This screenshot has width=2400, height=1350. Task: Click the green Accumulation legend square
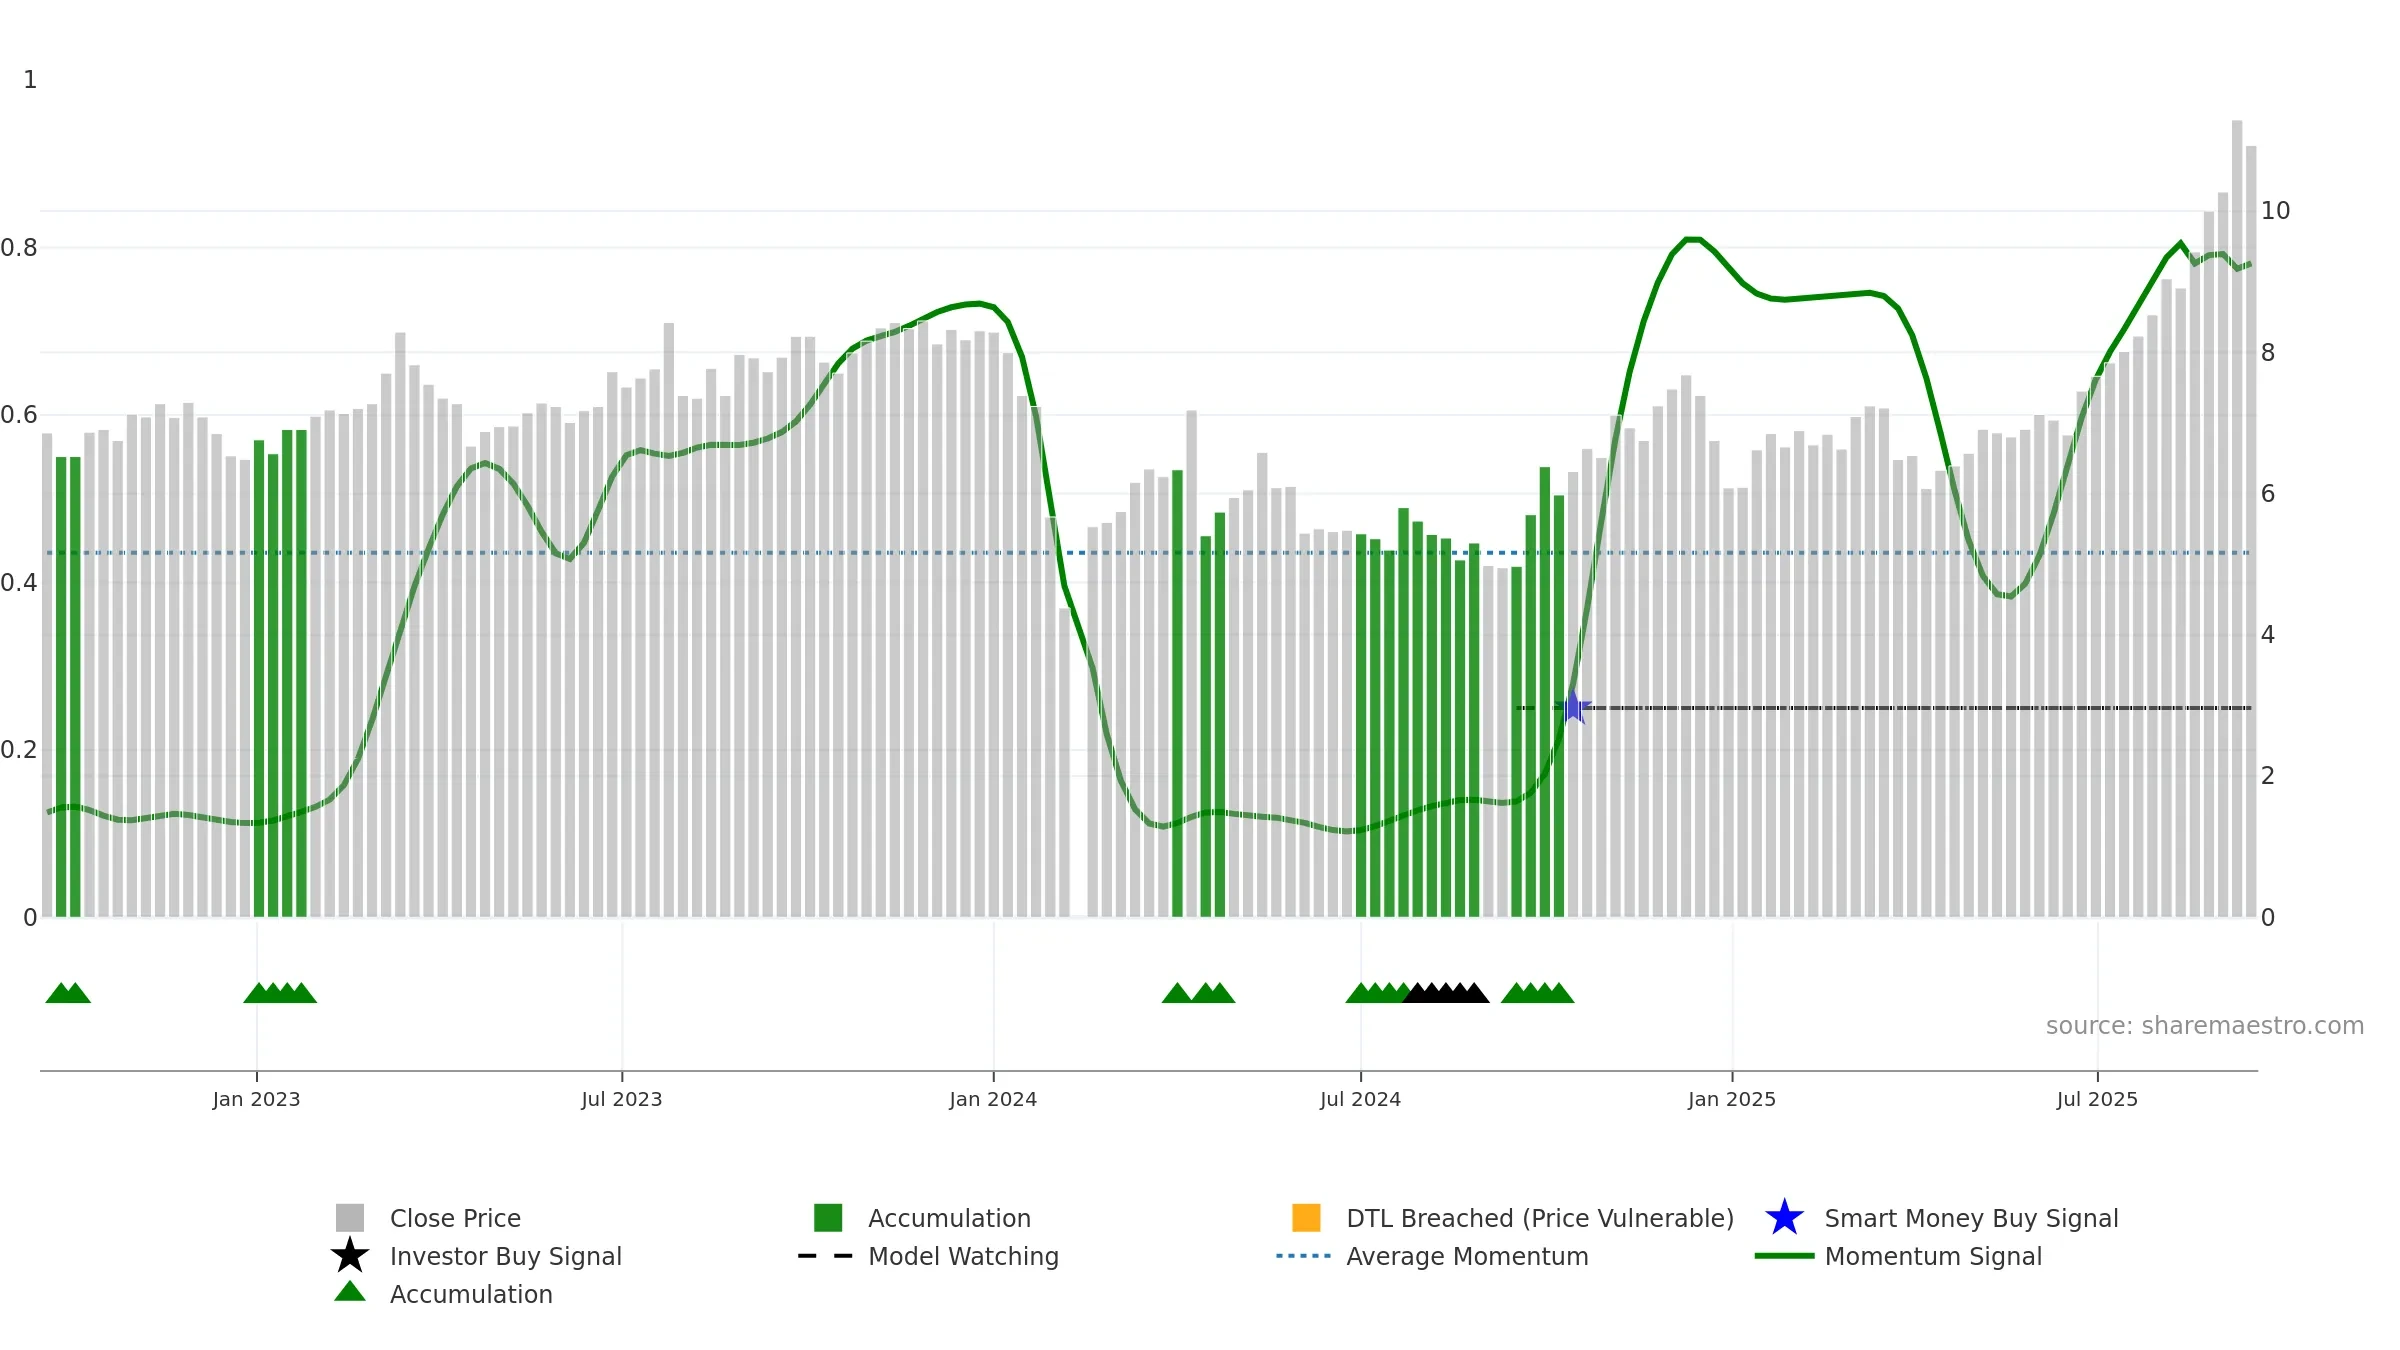[x=828, y=1218]
